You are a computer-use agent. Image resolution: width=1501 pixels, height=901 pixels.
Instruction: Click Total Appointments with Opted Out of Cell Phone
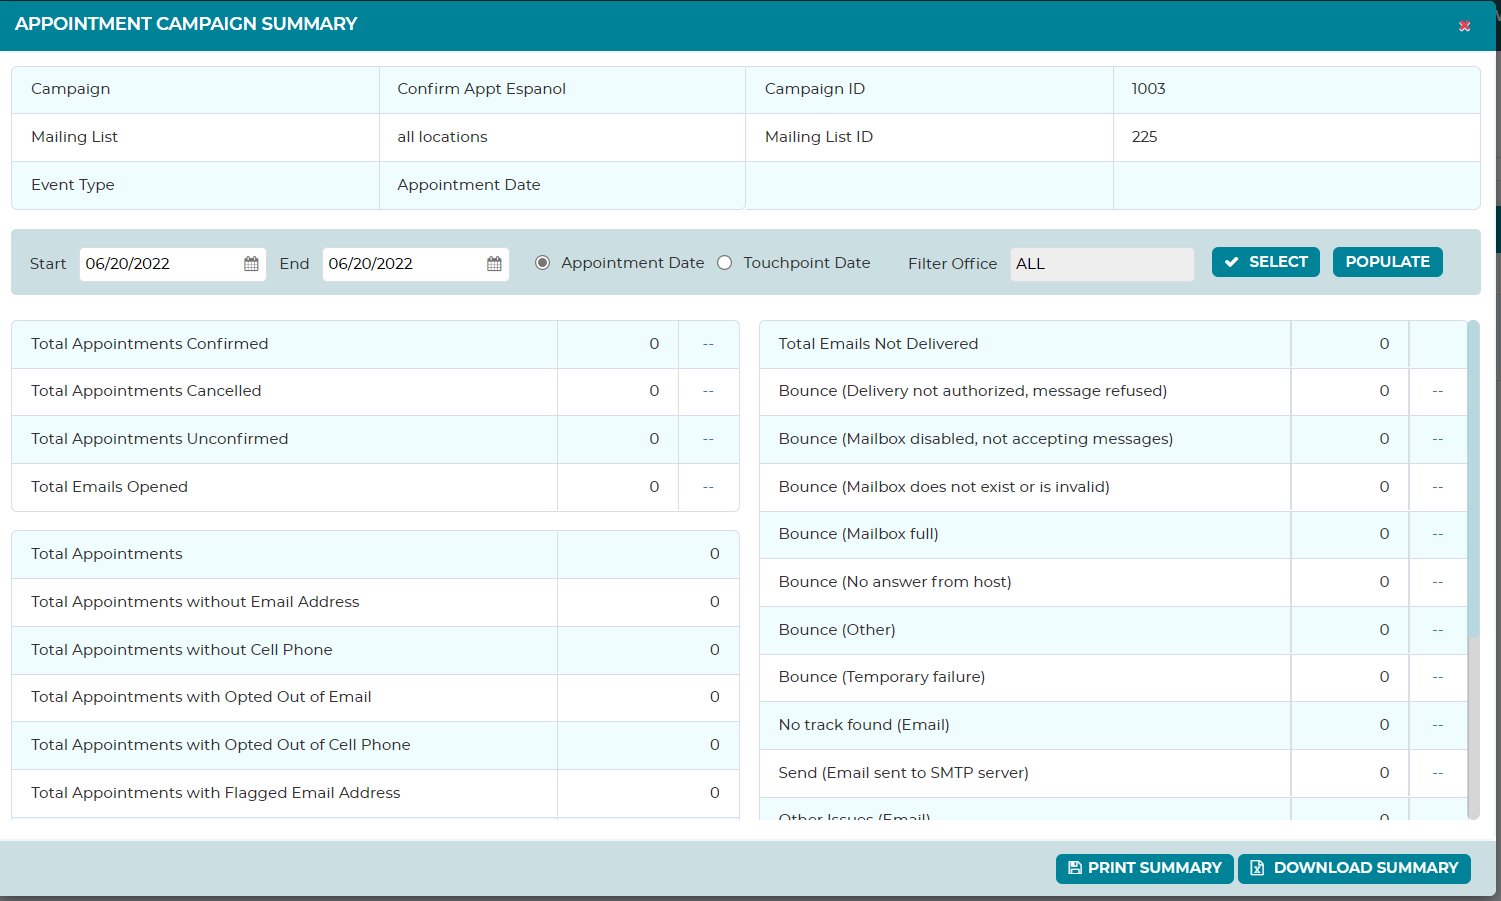pyautogui.click(x=221, y=745)
